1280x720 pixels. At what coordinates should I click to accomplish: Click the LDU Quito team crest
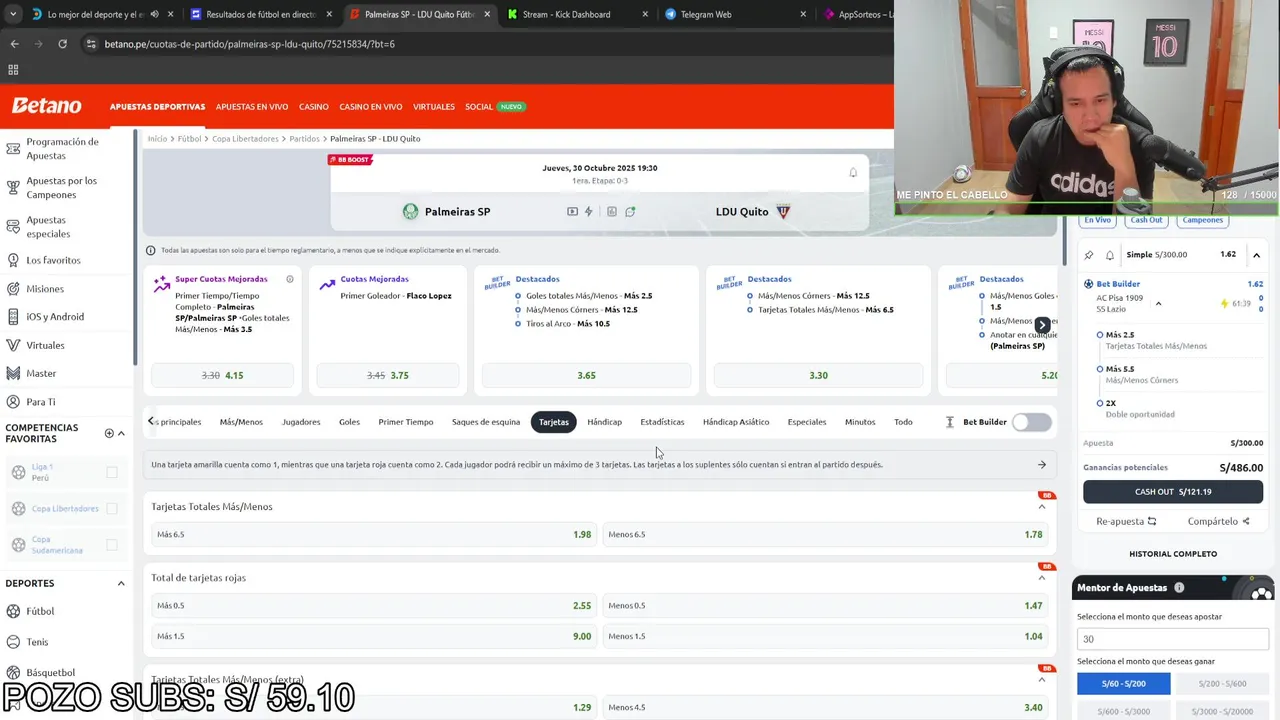click(x=783, y=212)
